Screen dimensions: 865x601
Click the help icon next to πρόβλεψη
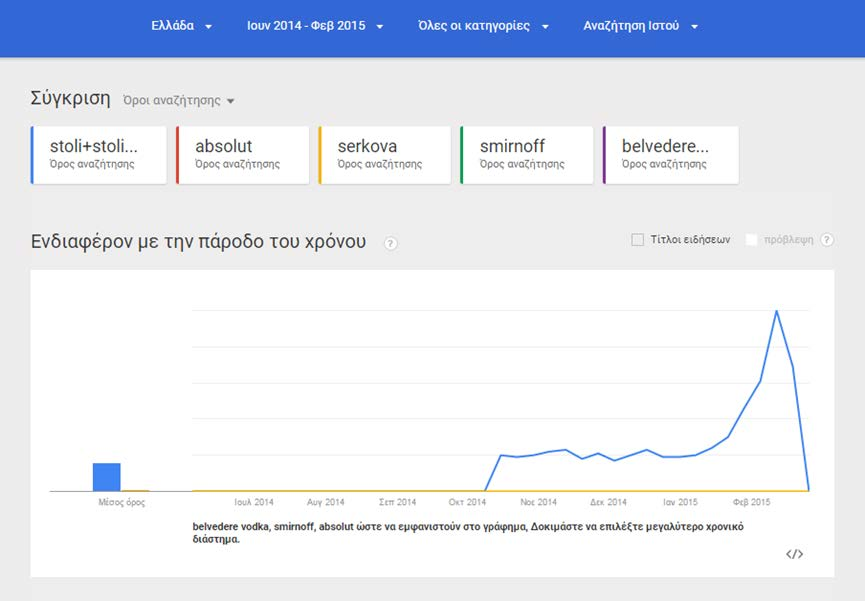826,240
